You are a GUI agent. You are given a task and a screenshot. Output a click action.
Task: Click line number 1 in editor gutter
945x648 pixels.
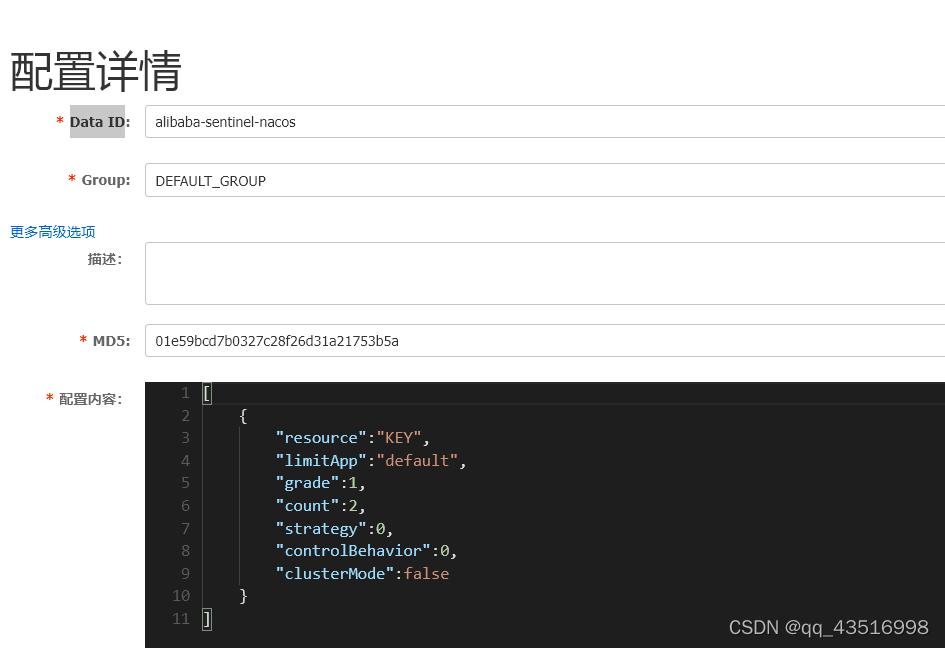(186, 393)
